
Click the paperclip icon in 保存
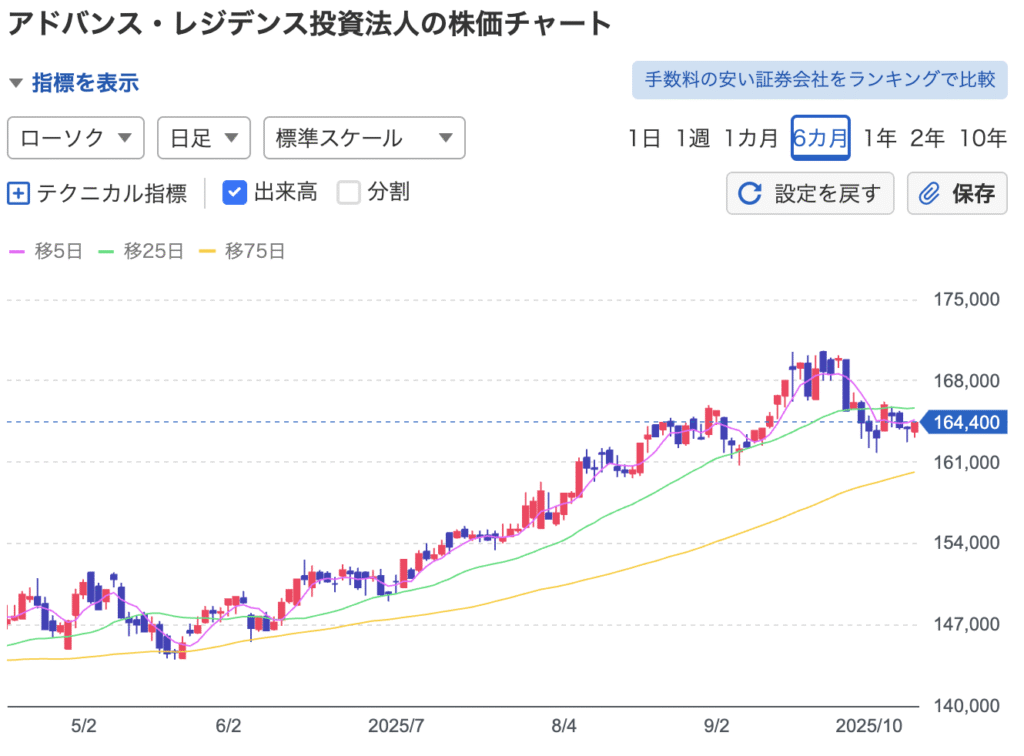[x=930, y=193]
